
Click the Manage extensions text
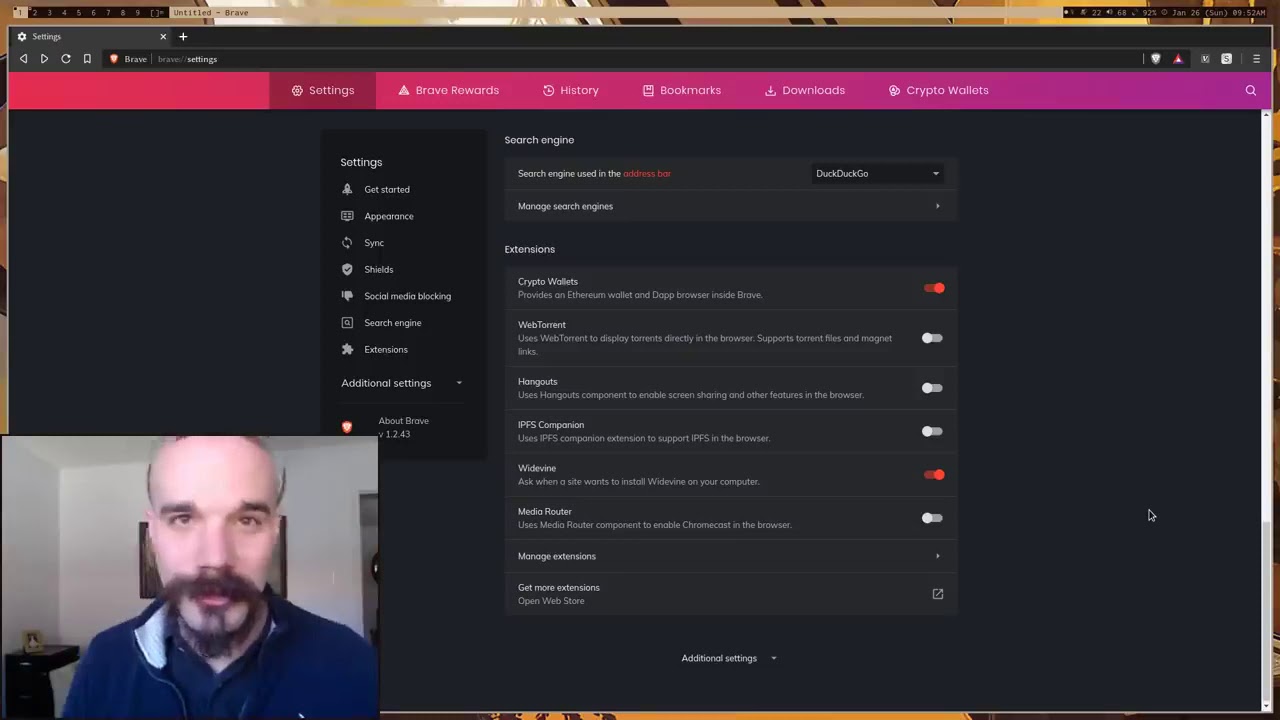tap(557, 556)
